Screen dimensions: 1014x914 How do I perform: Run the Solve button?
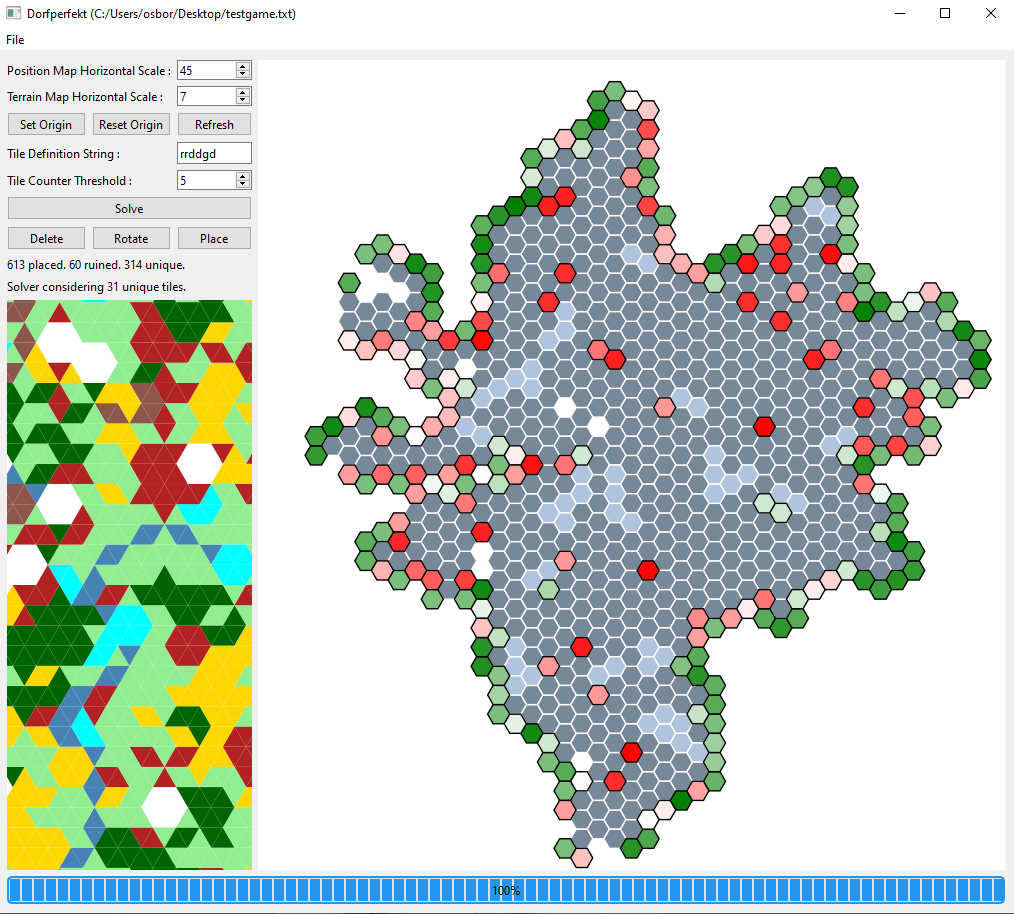pos(129,209)
